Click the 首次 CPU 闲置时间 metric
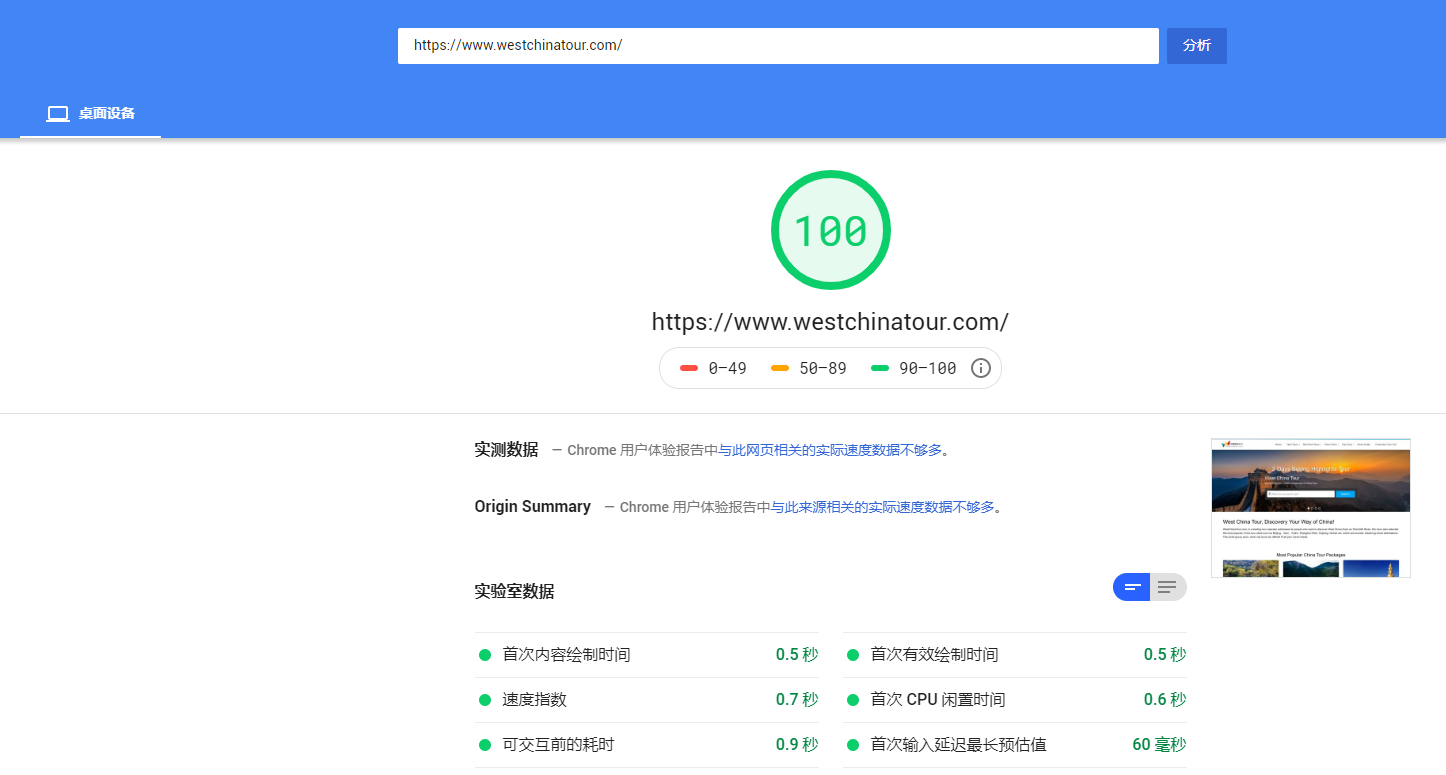This screenshot has width=1446, height=775. click(x=1015, y=700)
